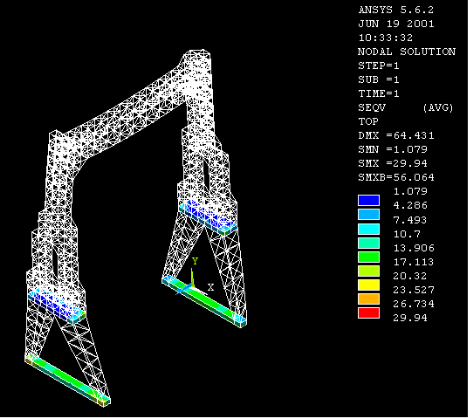Pick the light blue 7.493 legend swatch

(369, 214)
